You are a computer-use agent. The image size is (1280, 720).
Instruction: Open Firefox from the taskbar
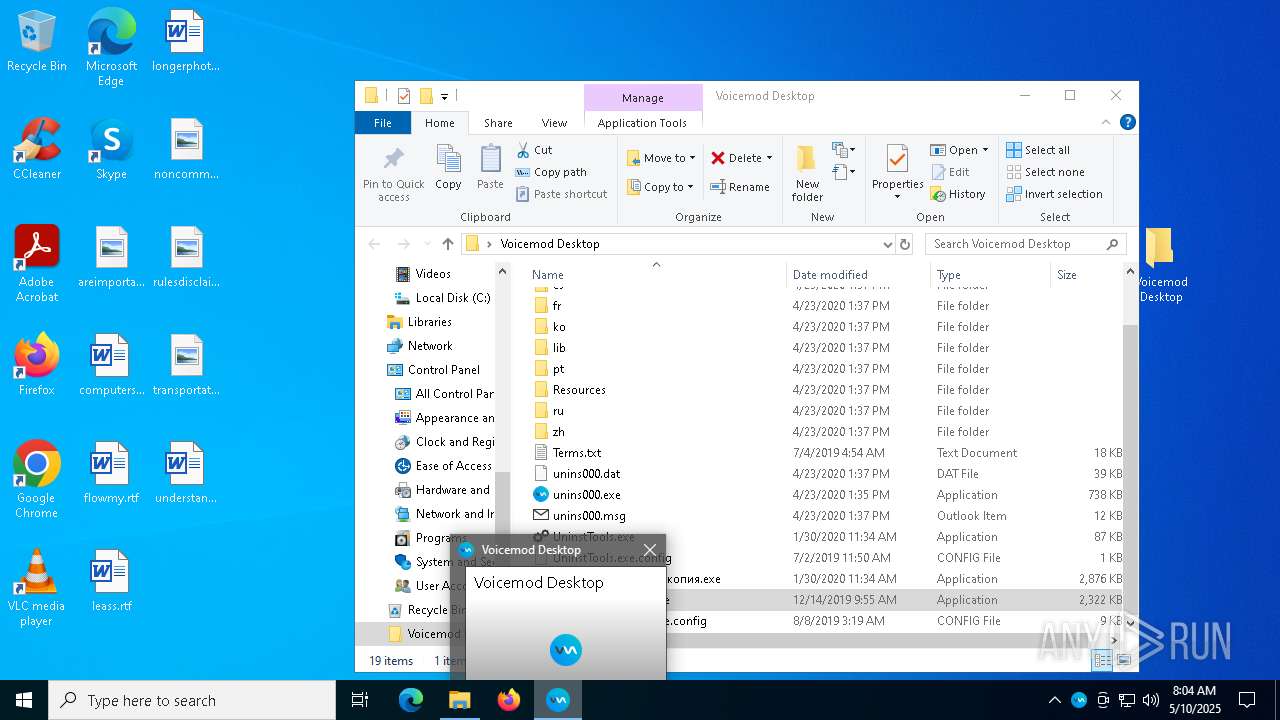[x=509, y=700]
